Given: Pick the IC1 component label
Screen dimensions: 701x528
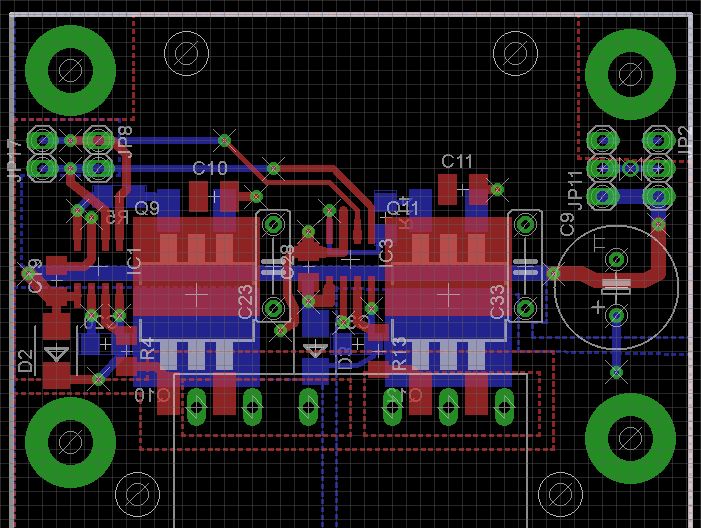Looking at the screenshot, I should (x=135, y=264).
